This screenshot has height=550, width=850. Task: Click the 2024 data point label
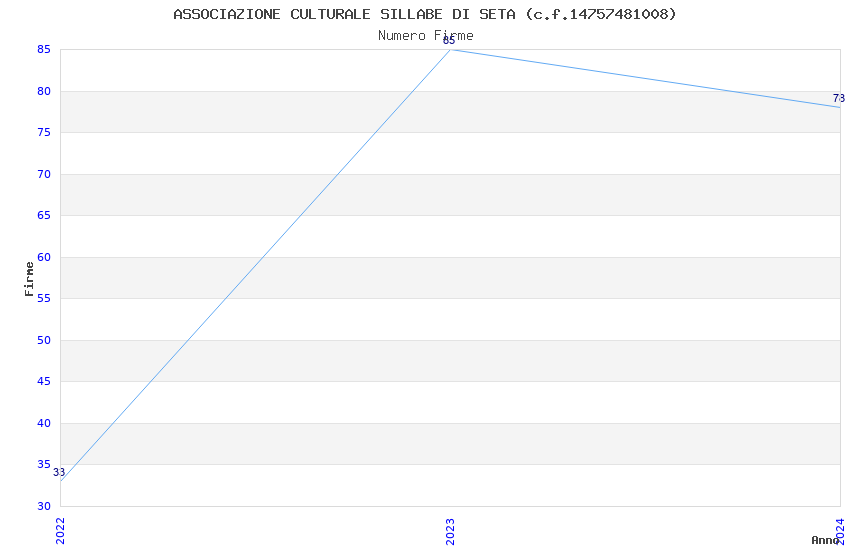(x=839, y=99)
